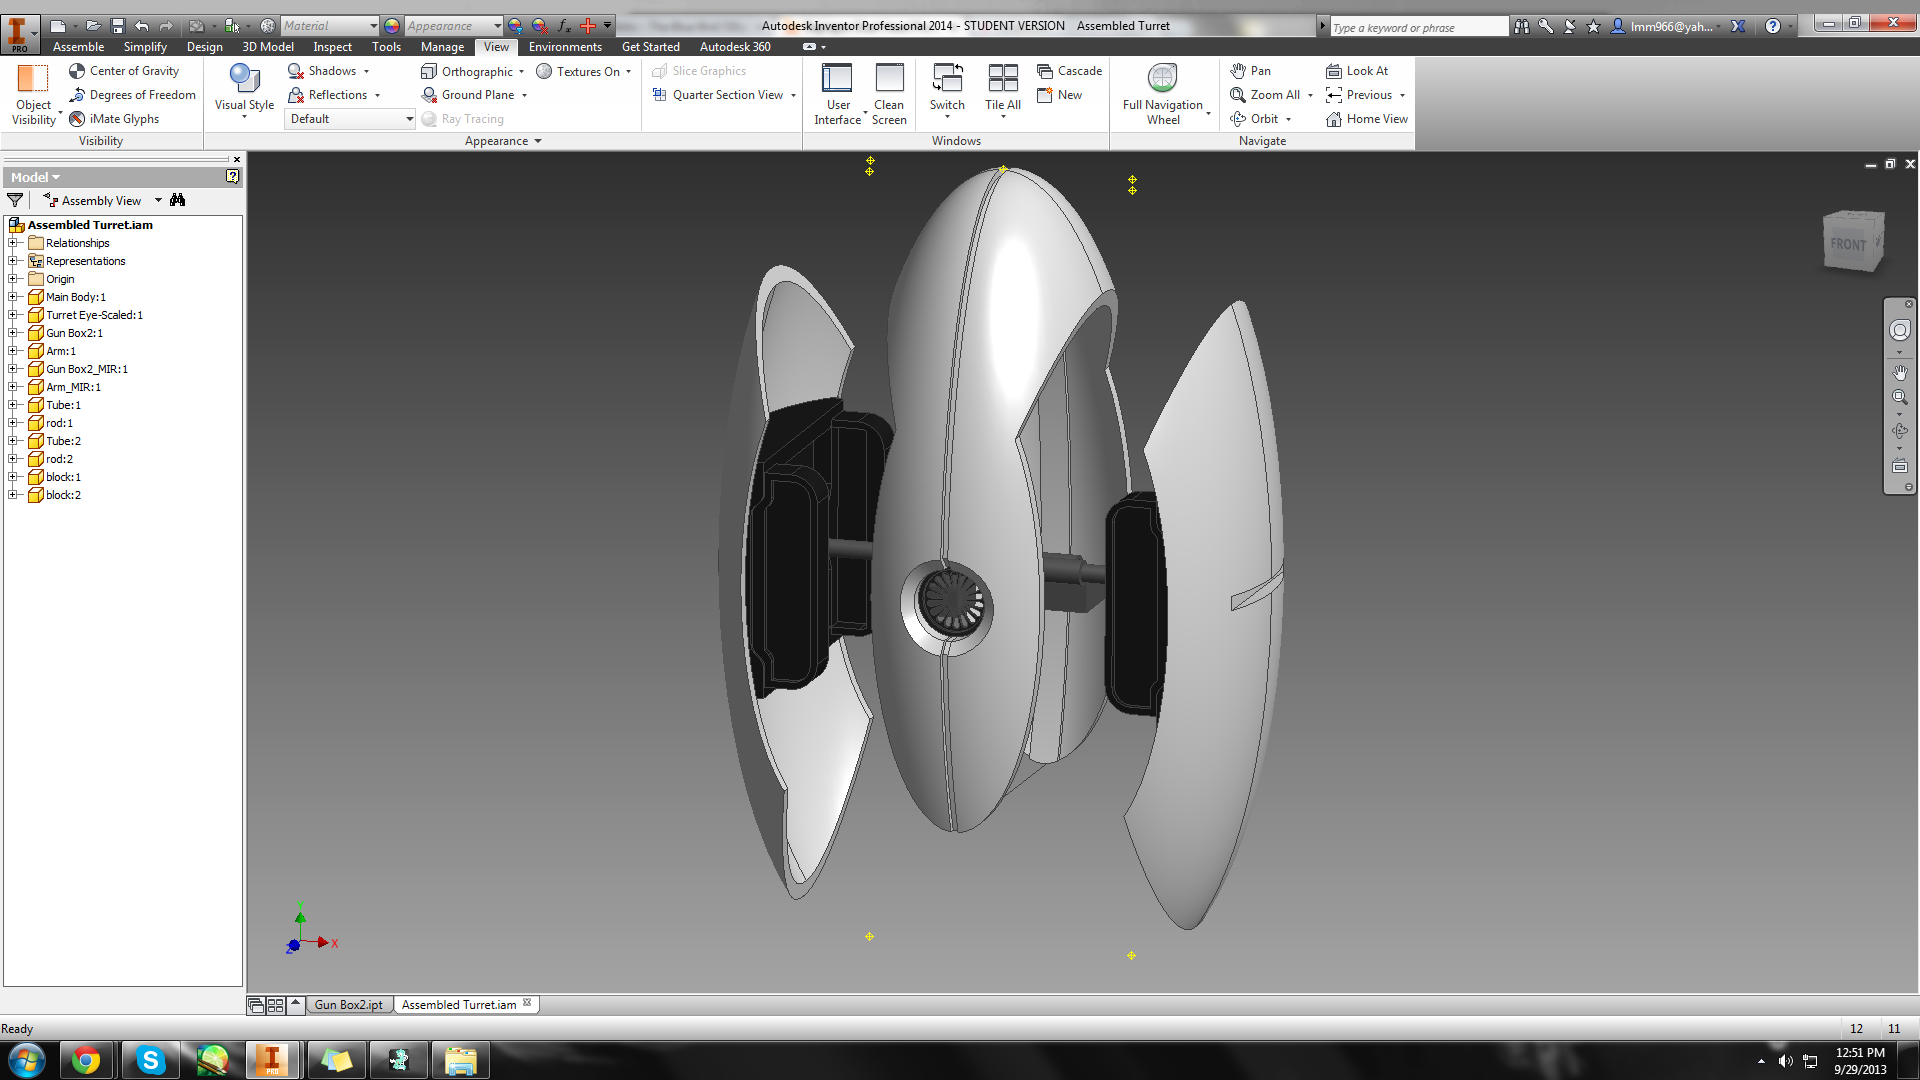Select the Pan tool
The height and width of the screenshot is (1080, 1920).
pos(1250,71)
